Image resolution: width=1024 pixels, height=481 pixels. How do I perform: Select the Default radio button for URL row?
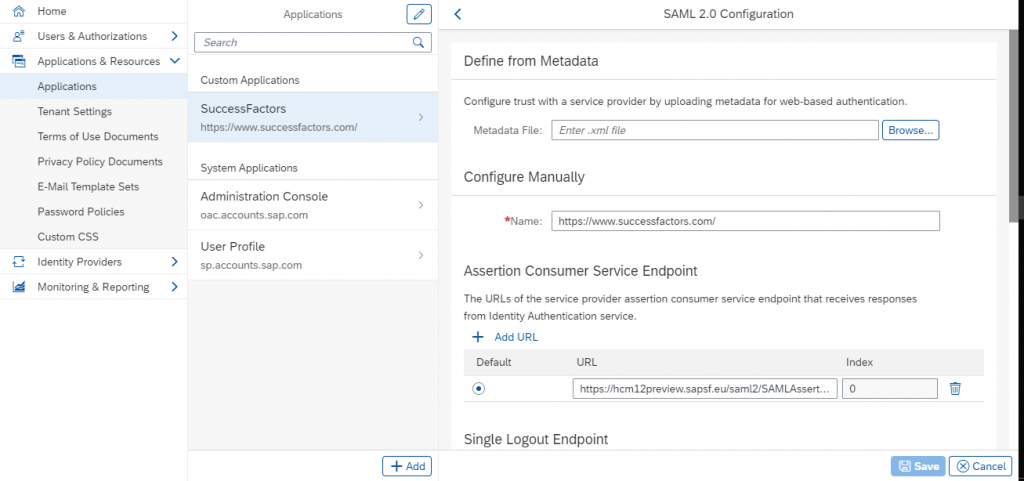[479, 388]
